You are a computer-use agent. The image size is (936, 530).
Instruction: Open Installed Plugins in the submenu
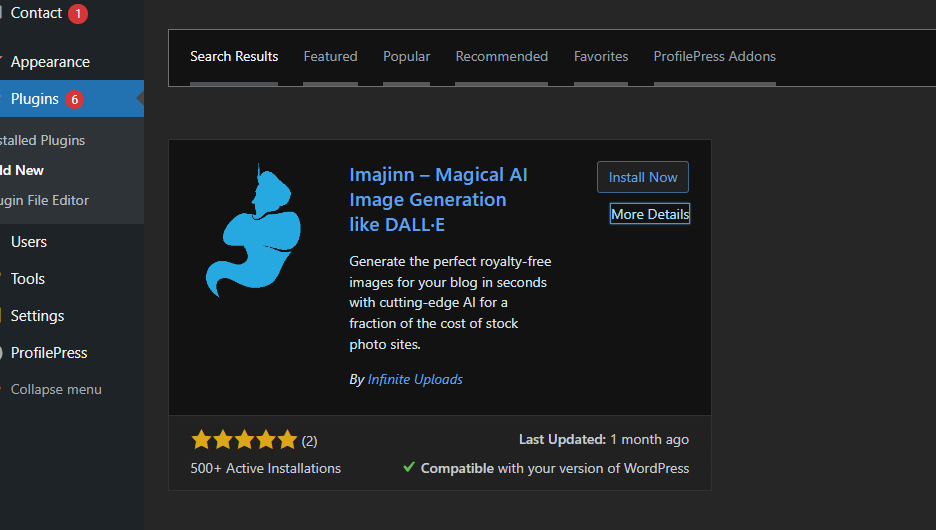pos(43,140)
